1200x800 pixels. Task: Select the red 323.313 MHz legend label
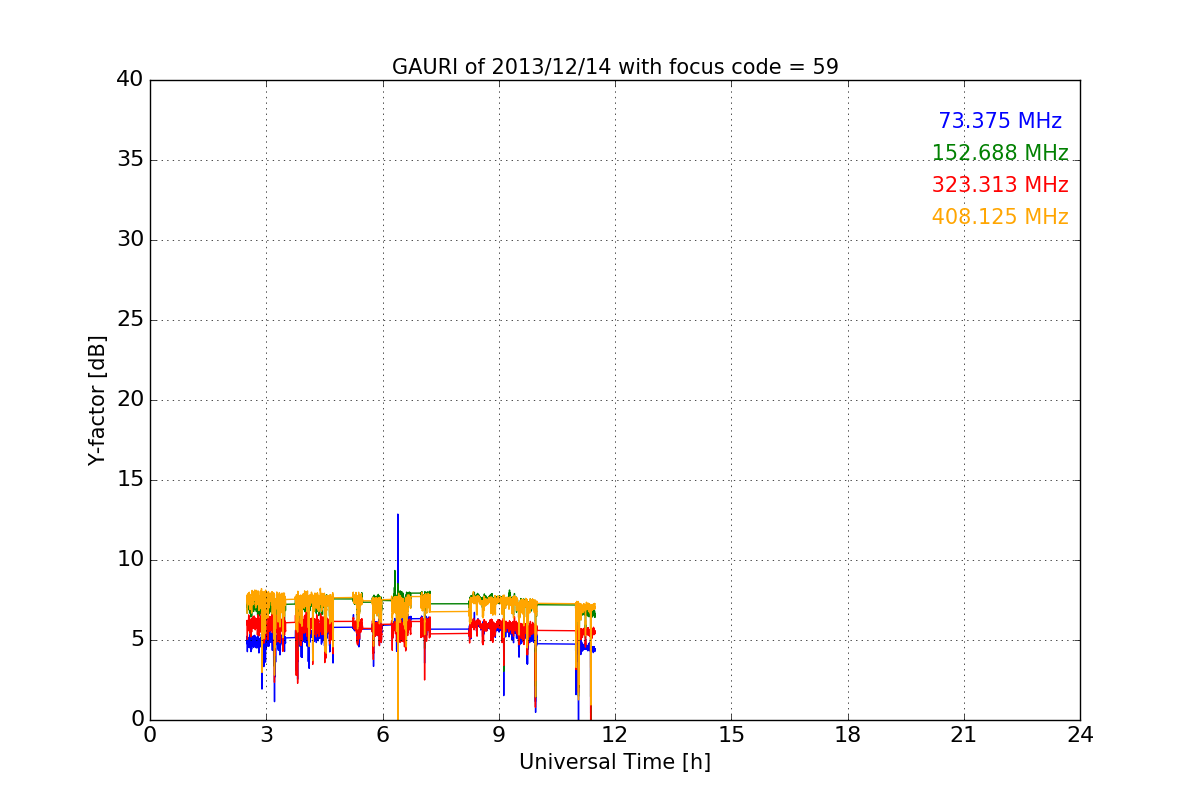(x=1000, y=185)
